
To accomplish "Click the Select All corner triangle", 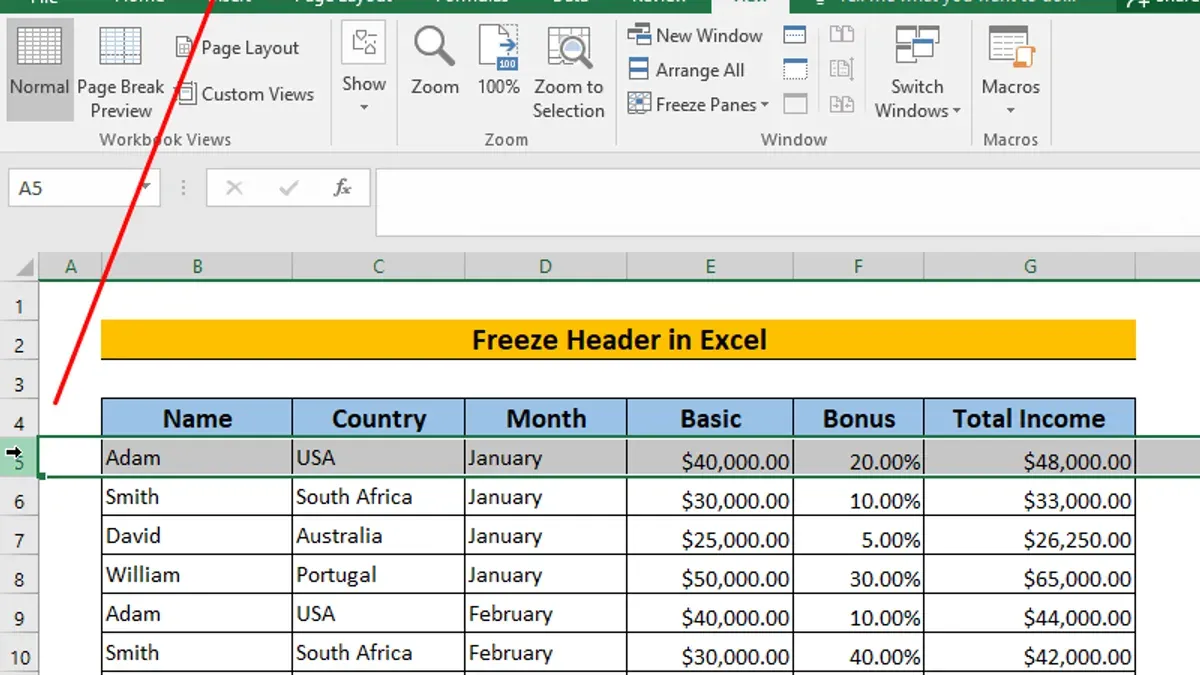I will pos(22,267).
